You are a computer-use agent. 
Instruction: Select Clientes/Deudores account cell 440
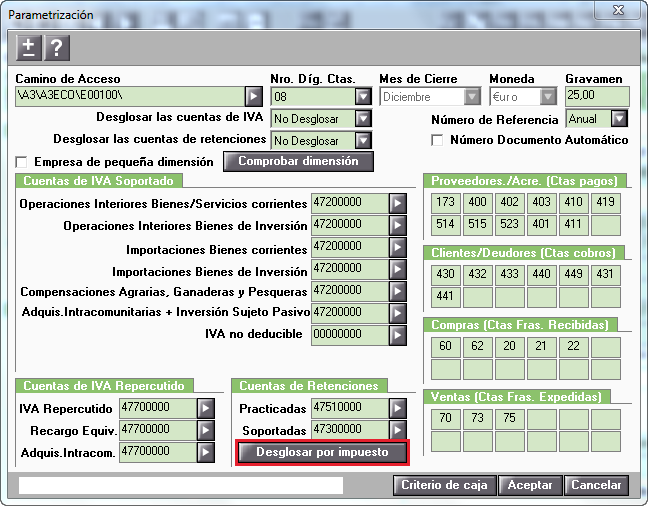542,275
